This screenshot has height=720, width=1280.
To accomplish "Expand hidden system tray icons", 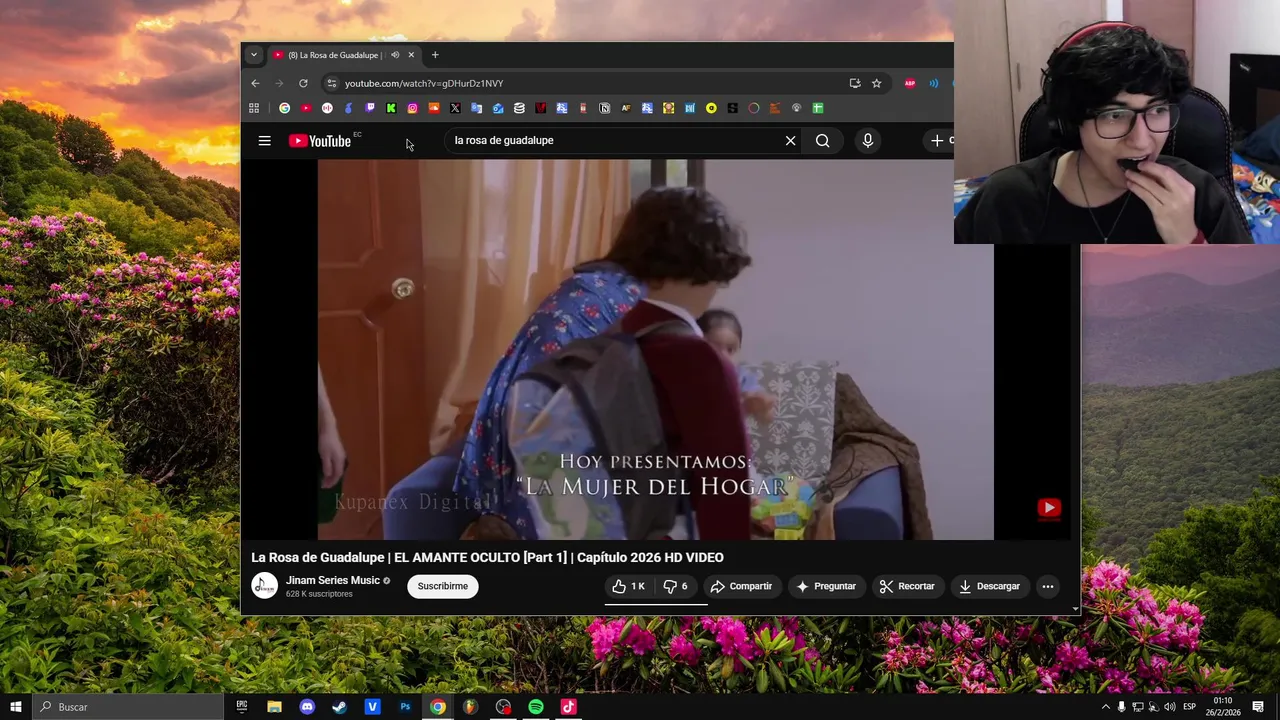I will point(1105,707).
